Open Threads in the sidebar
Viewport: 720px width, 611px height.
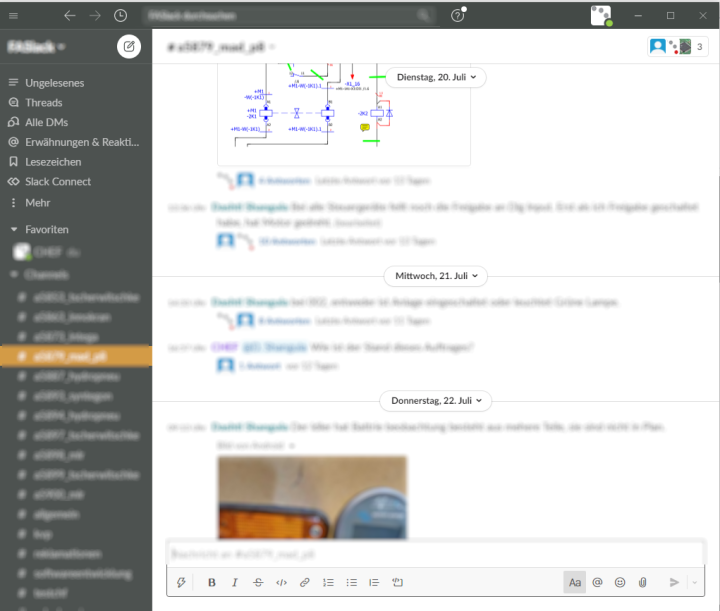pyautogui.click(x=44, y=103)
